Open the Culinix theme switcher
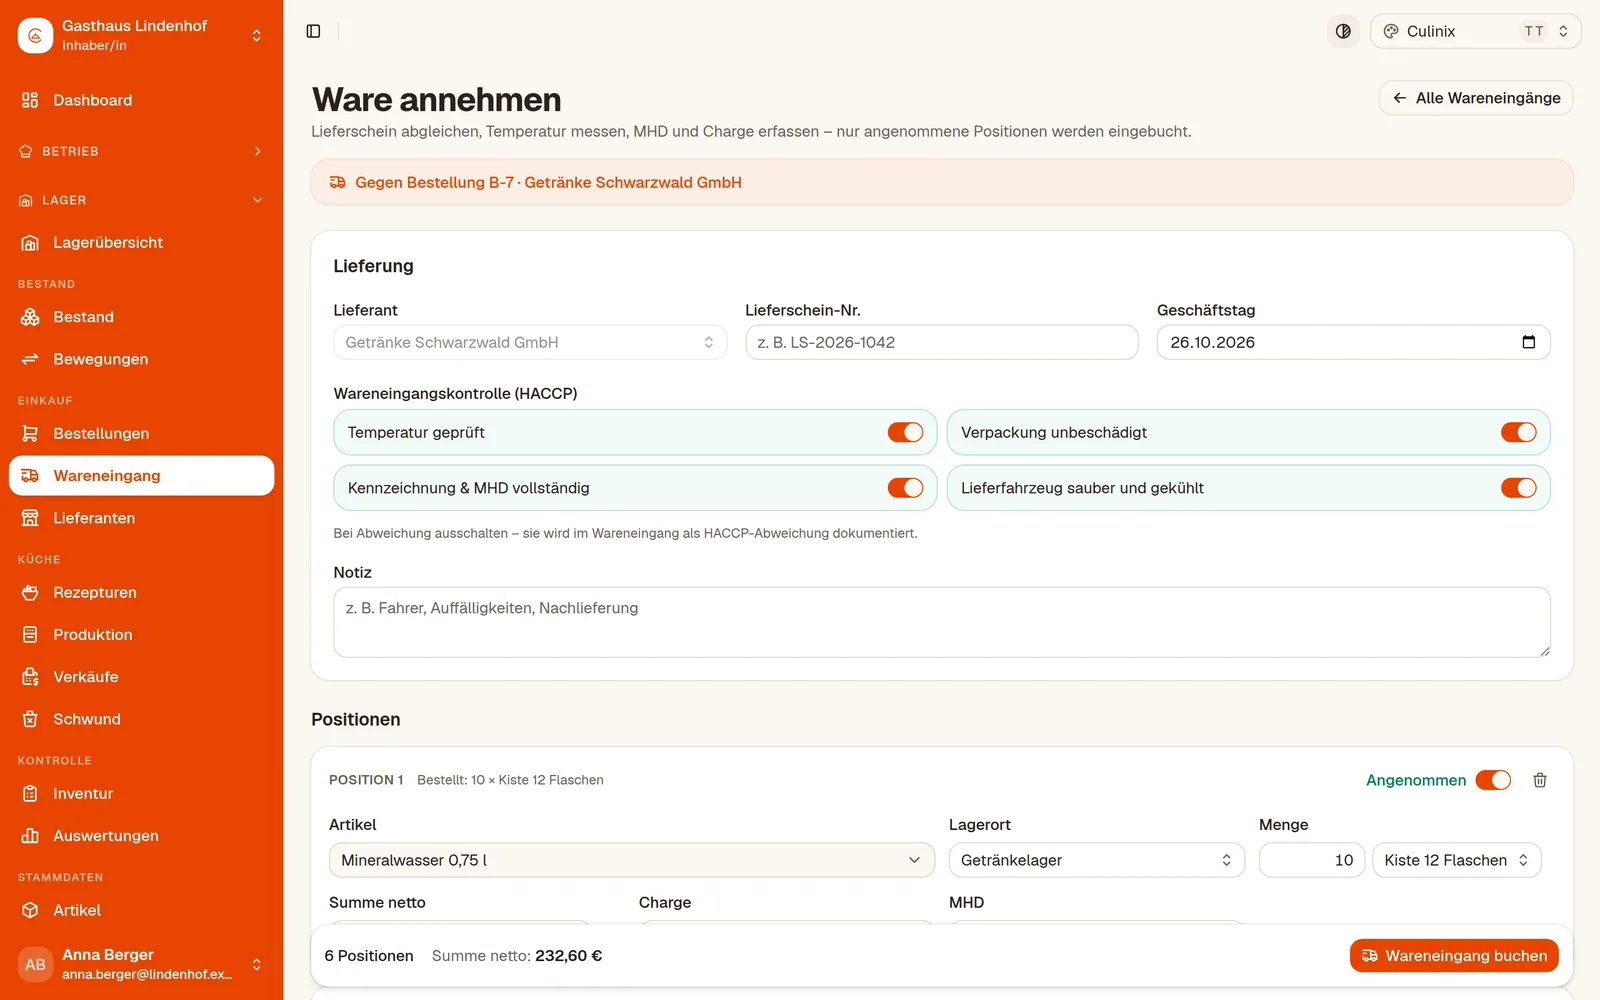Screen dimensions: 1600x1000 tap(1476, 31)
